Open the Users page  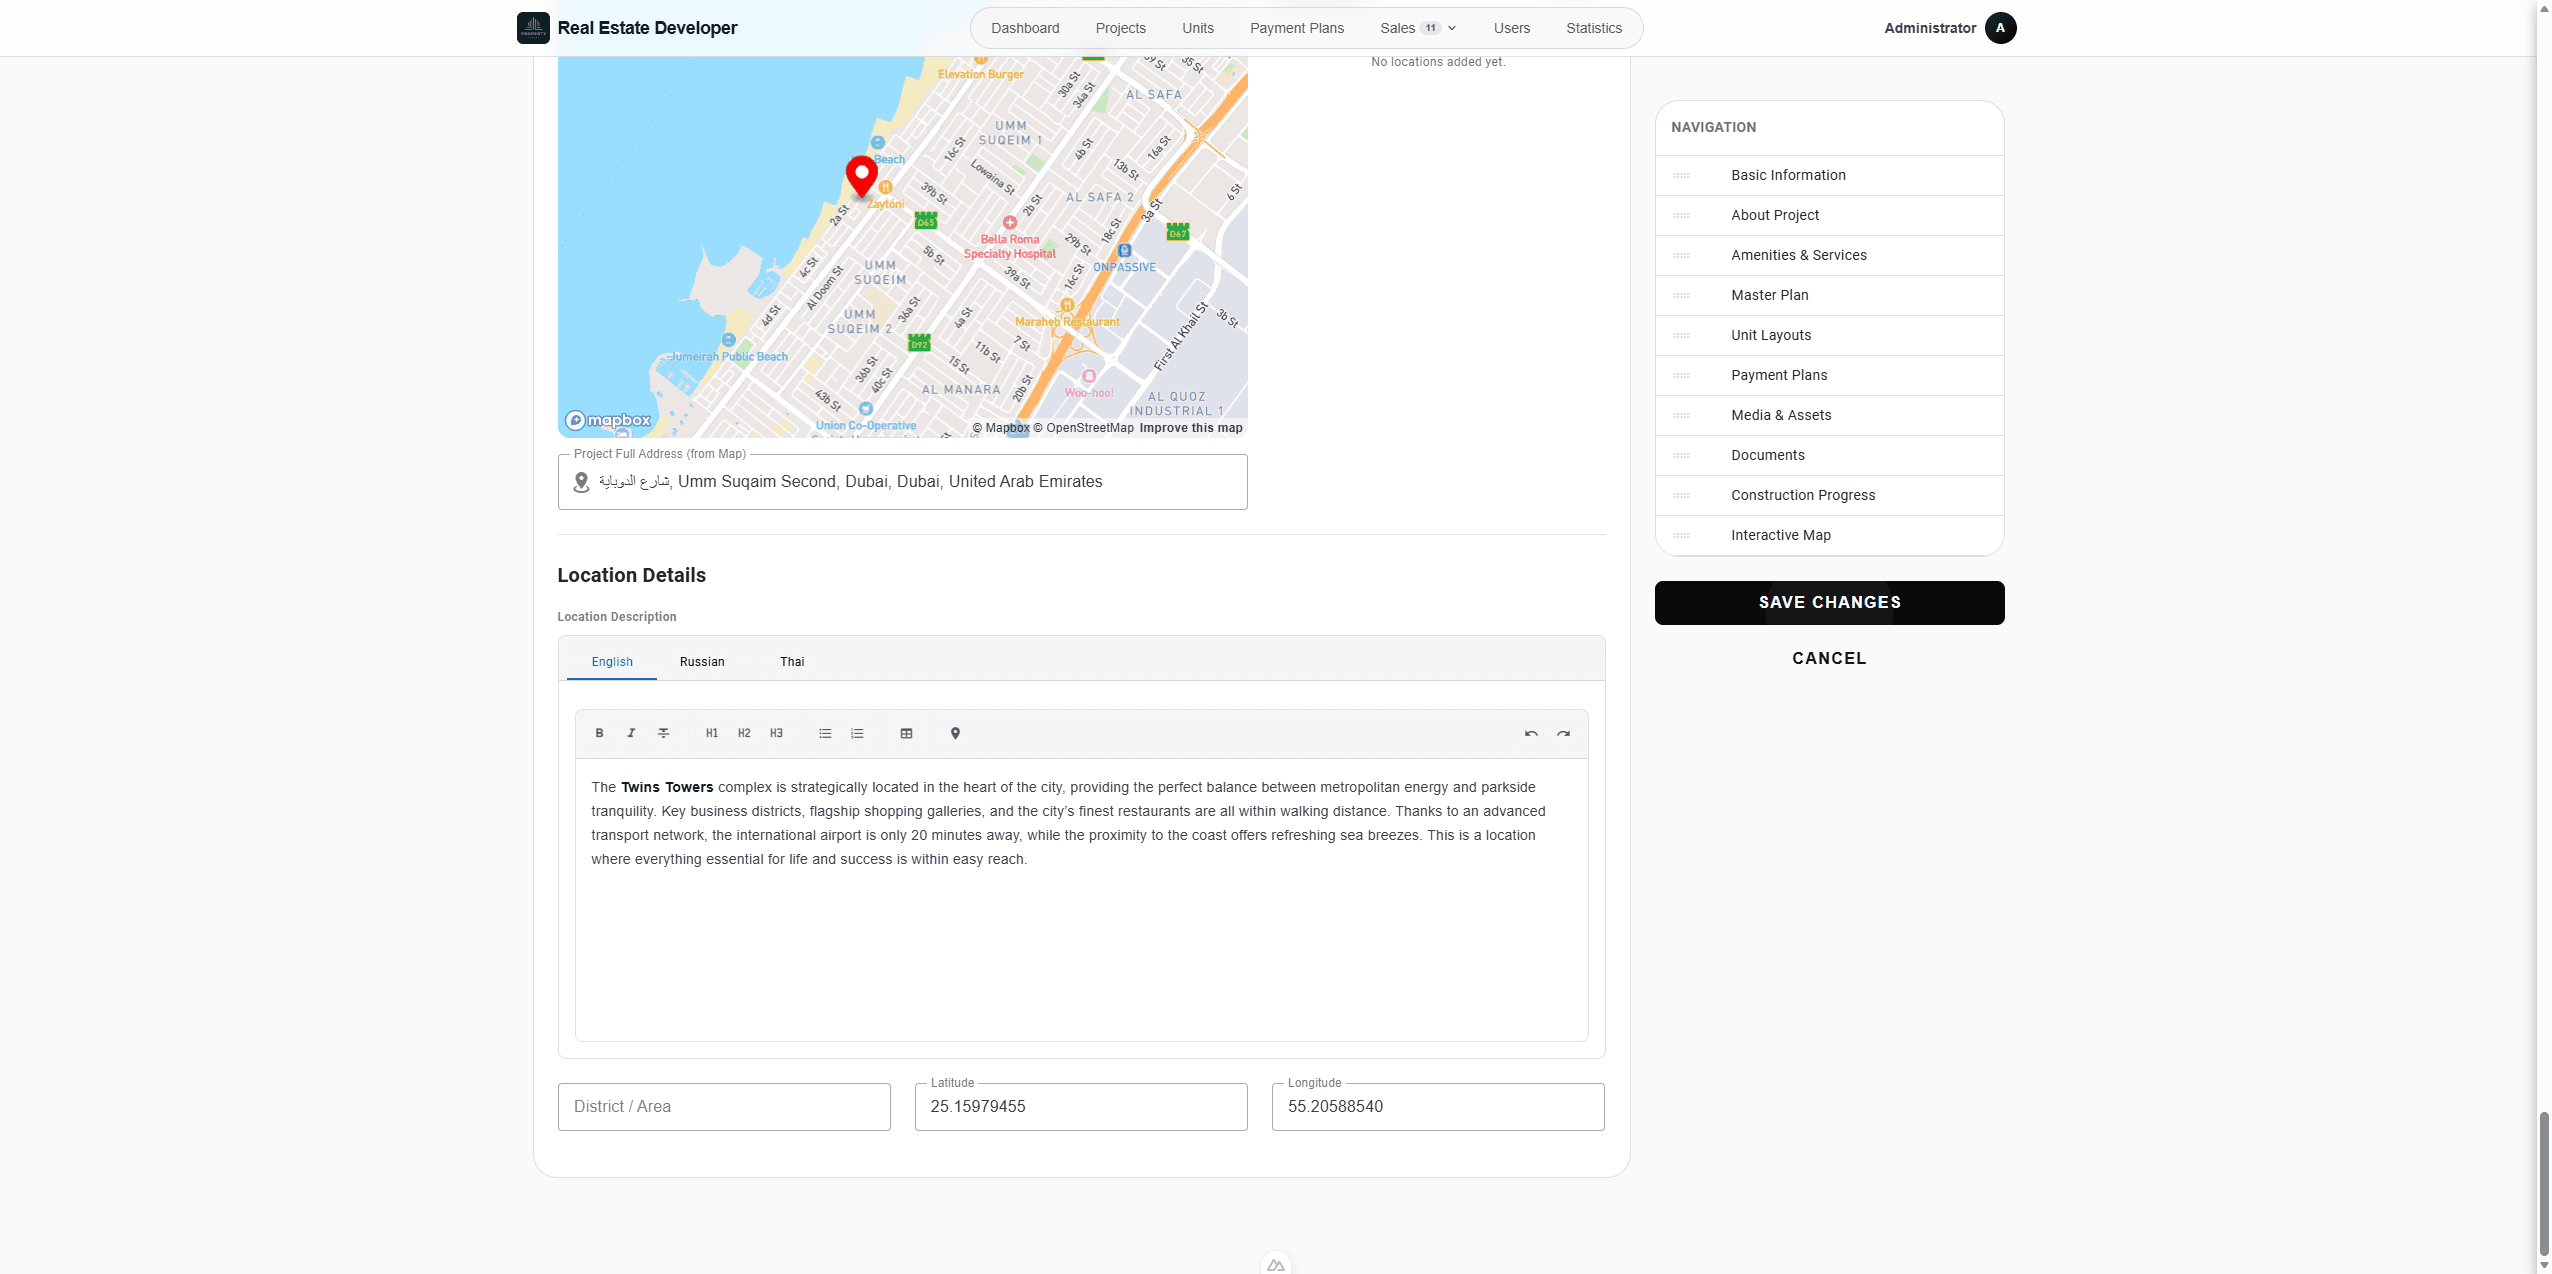1512,28
